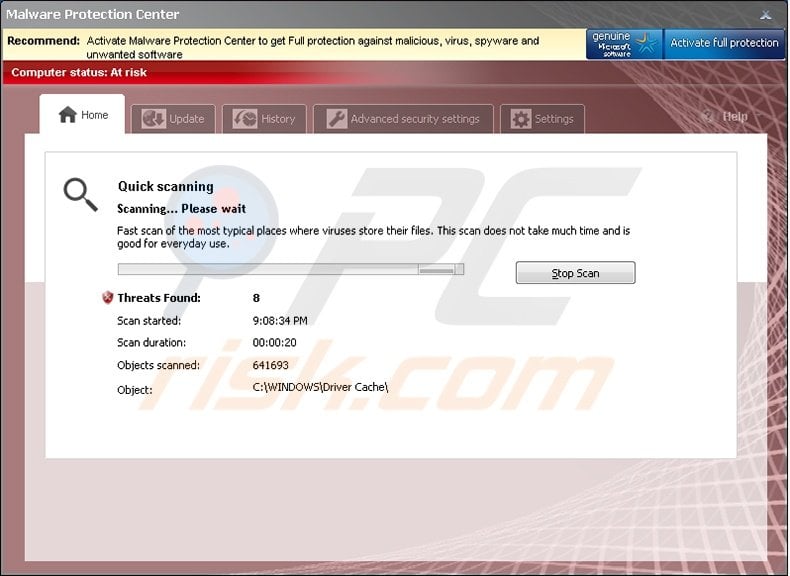Click the quick scan progress bar

click(291, 270)
